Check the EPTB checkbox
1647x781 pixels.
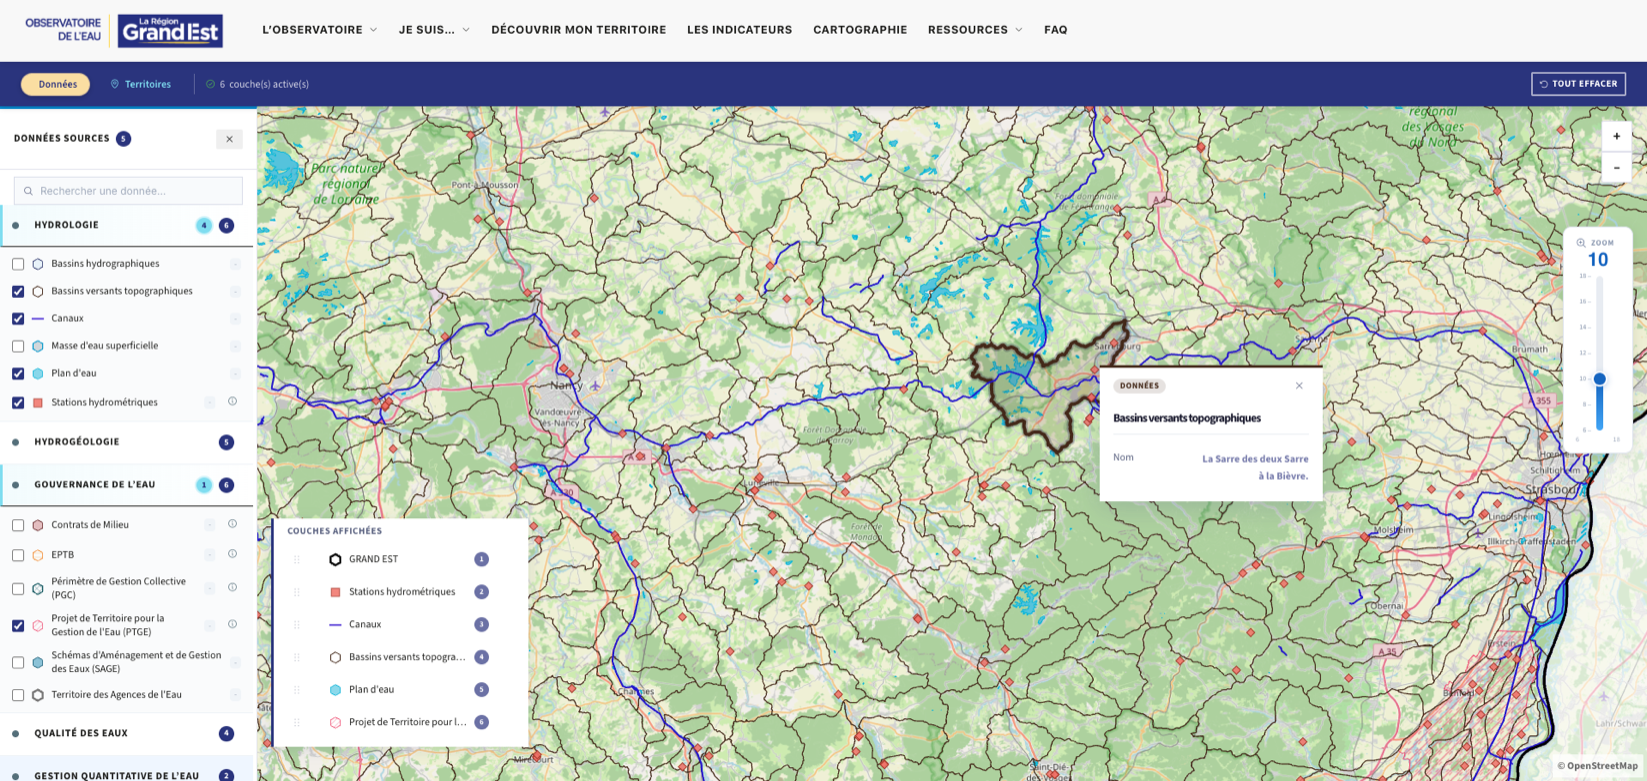pyautogui.click(x=18, y=555)
